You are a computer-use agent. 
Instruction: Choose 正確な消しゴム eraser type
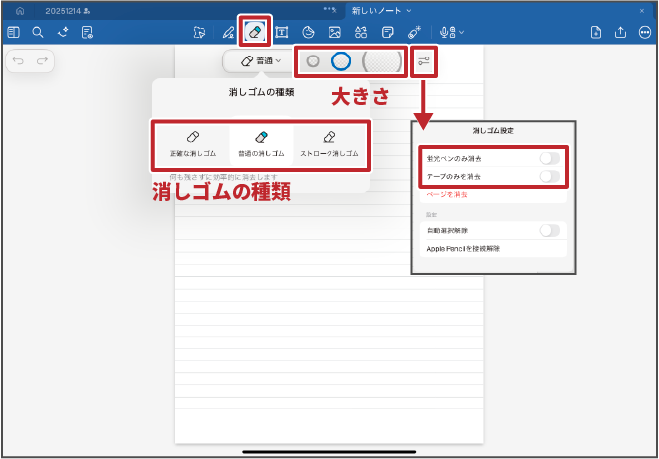click(x=193, y=144)
